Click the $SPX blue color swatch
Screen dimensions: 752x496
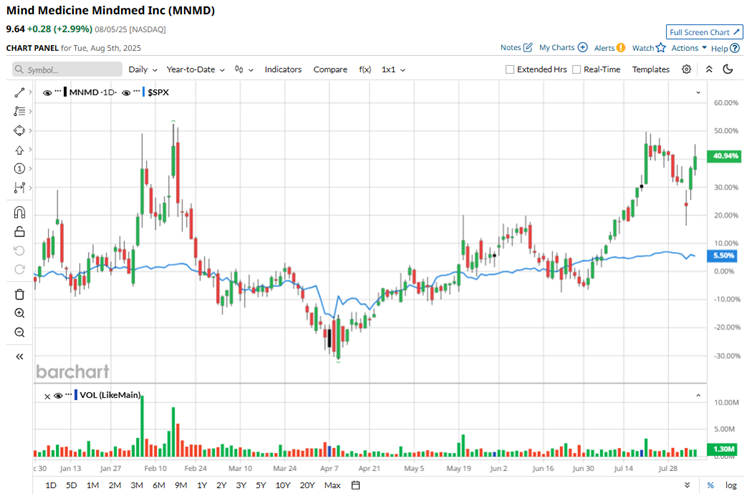coord(143,92)
